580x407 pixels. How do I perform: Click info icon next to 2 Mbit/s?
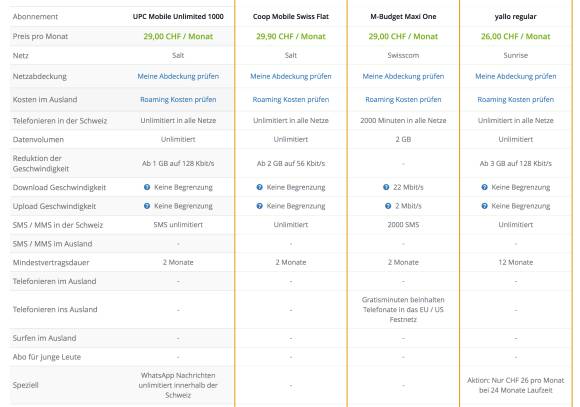pos(388,206)
